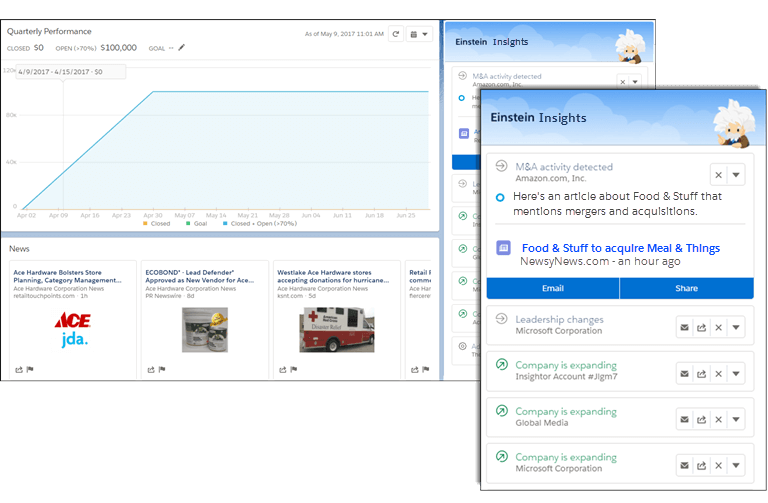Share the Ace Hardware Bolsters news item icon
The height and width of the screenshot is (503, 768).
[x=18, y=369]
